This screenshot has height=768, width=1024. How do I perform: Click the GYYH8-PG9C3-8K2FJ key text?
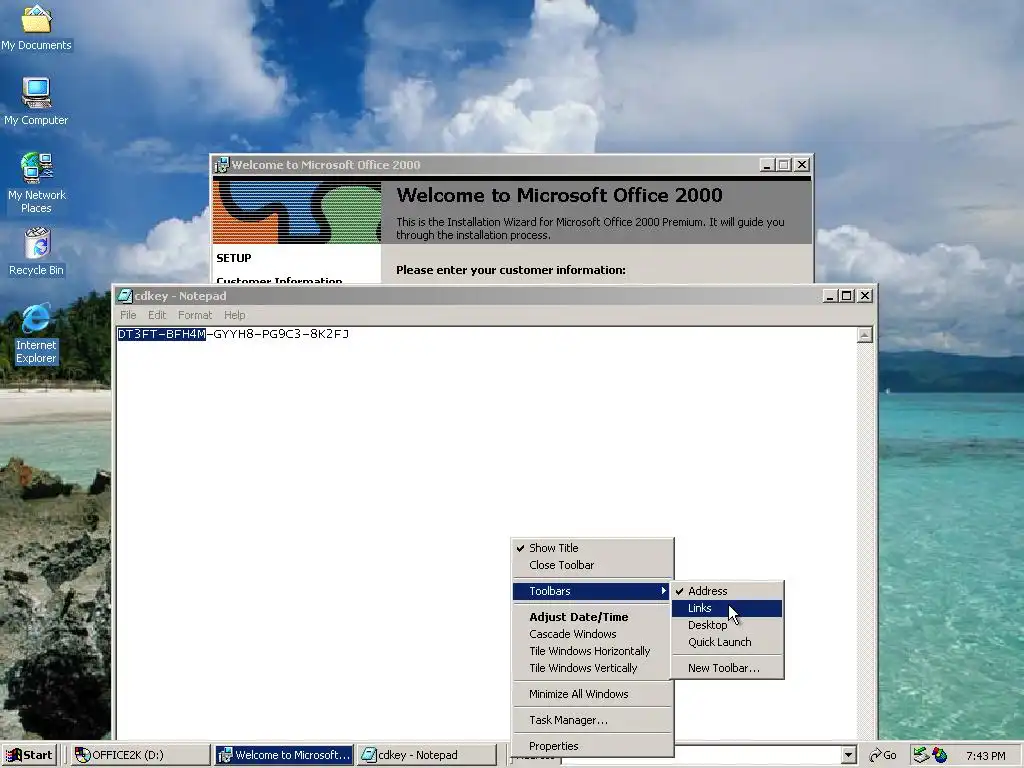(281, 334)
